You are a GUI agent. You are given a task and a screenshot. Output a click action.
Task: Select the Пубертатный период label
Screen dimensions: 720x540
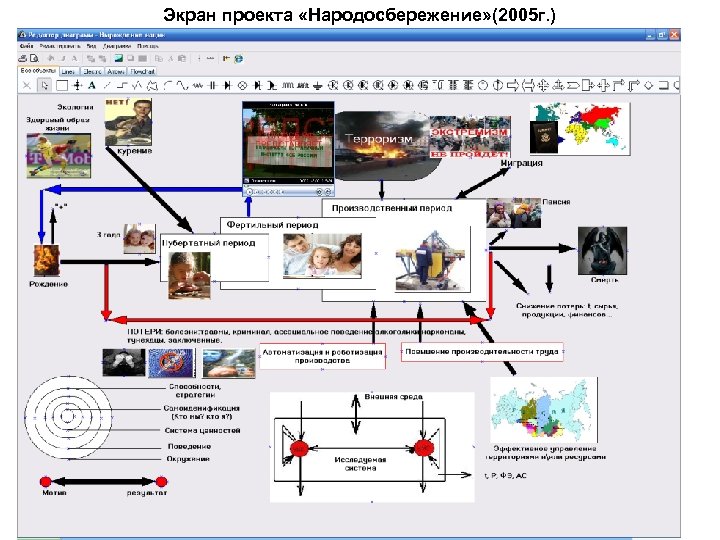click(x=208, y=243)
